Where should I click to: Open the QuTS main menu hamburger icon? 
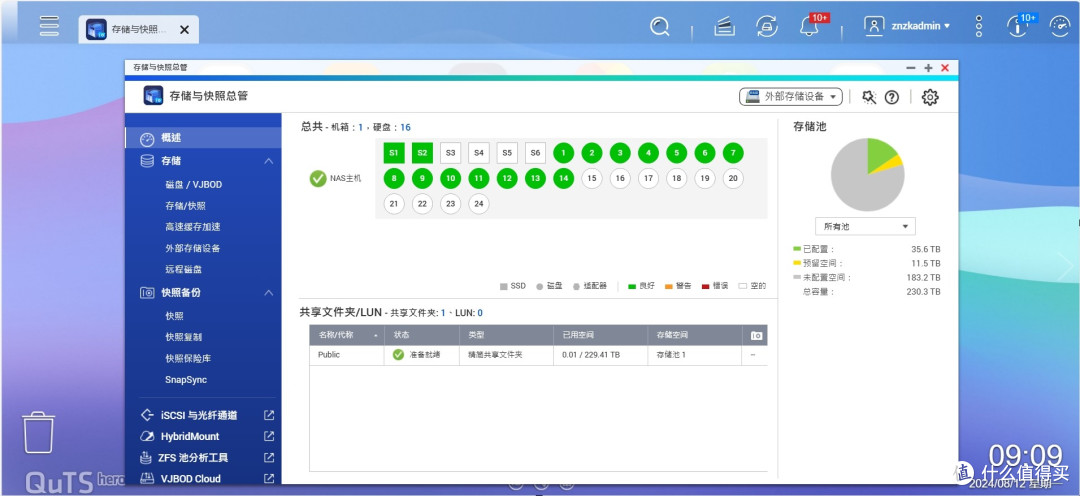(49, 25)
